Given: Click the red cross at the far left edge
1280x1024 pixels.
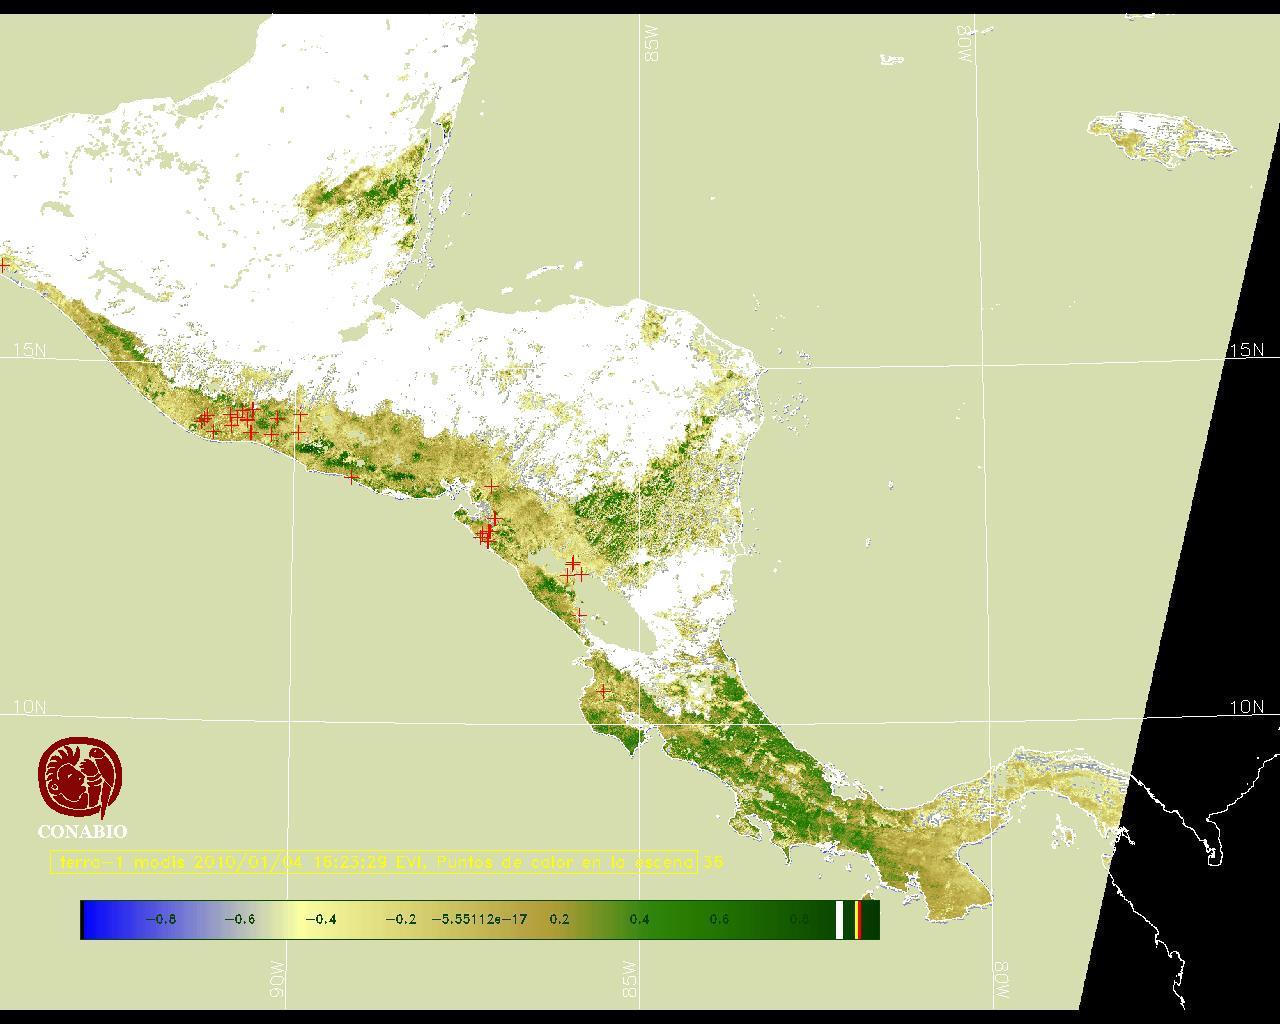Looking at the screenshot, I should (x=4, y=265).
